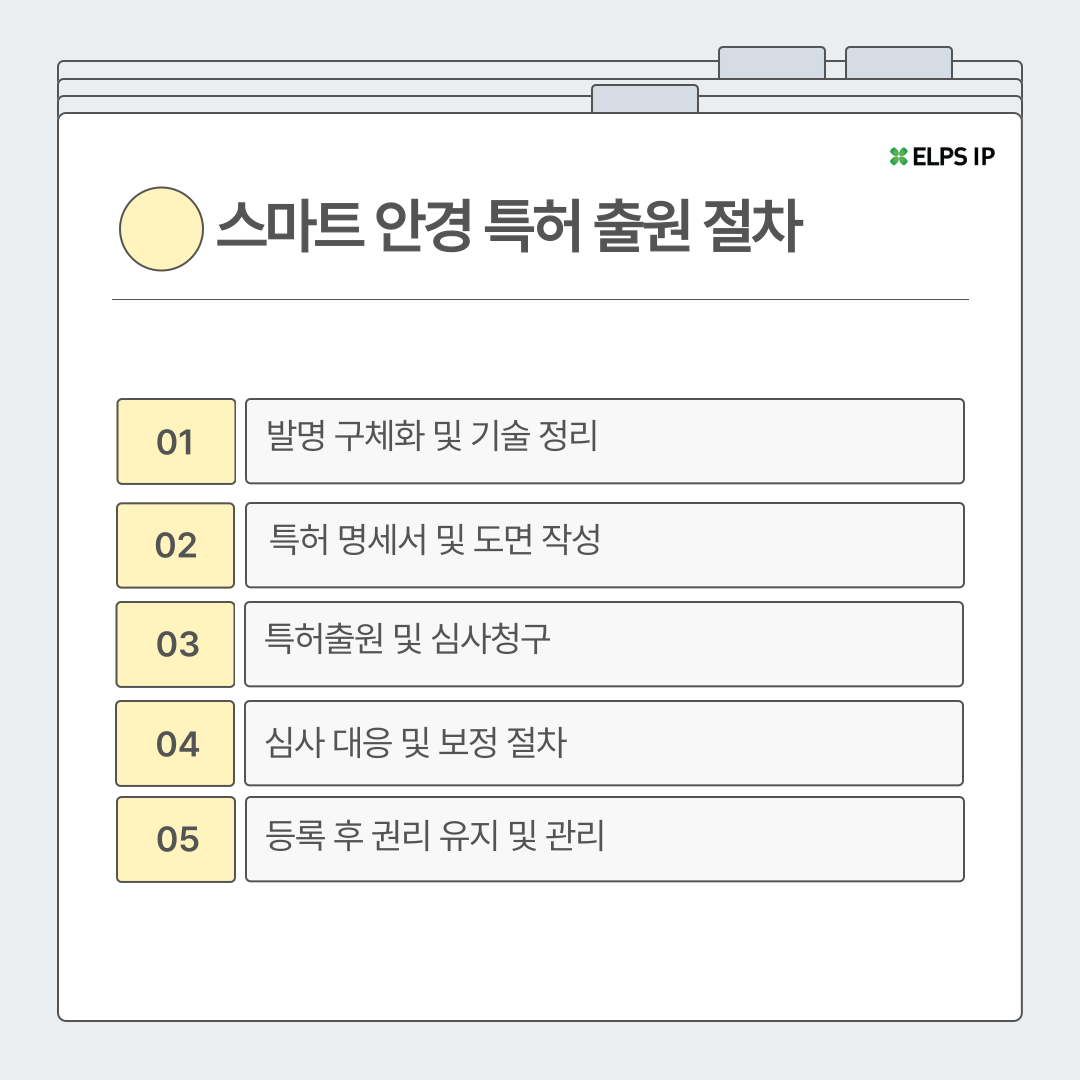Click the 심사 대응 및 보정 절차 row
Viewport: 1080px width, 1080px height.
(604, 743)
